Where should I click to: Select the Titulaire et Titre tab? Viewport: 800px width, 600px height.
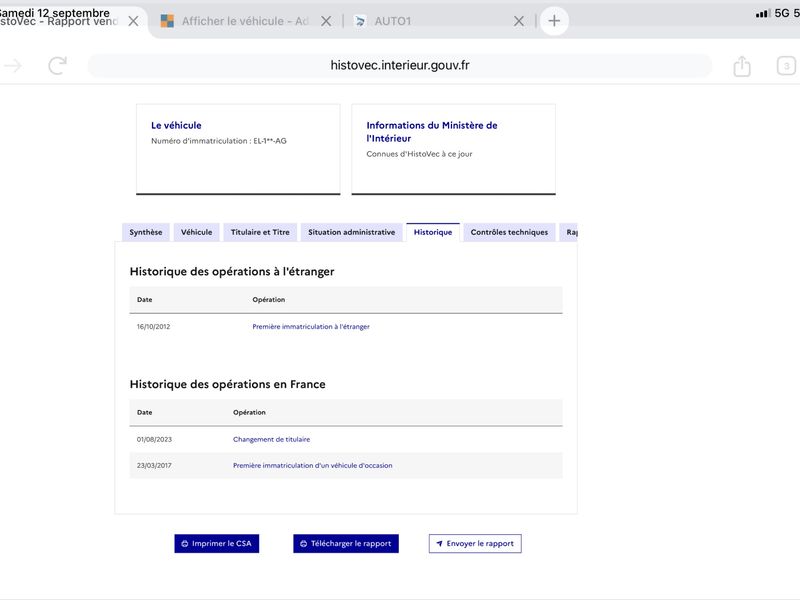pos(260,232)
